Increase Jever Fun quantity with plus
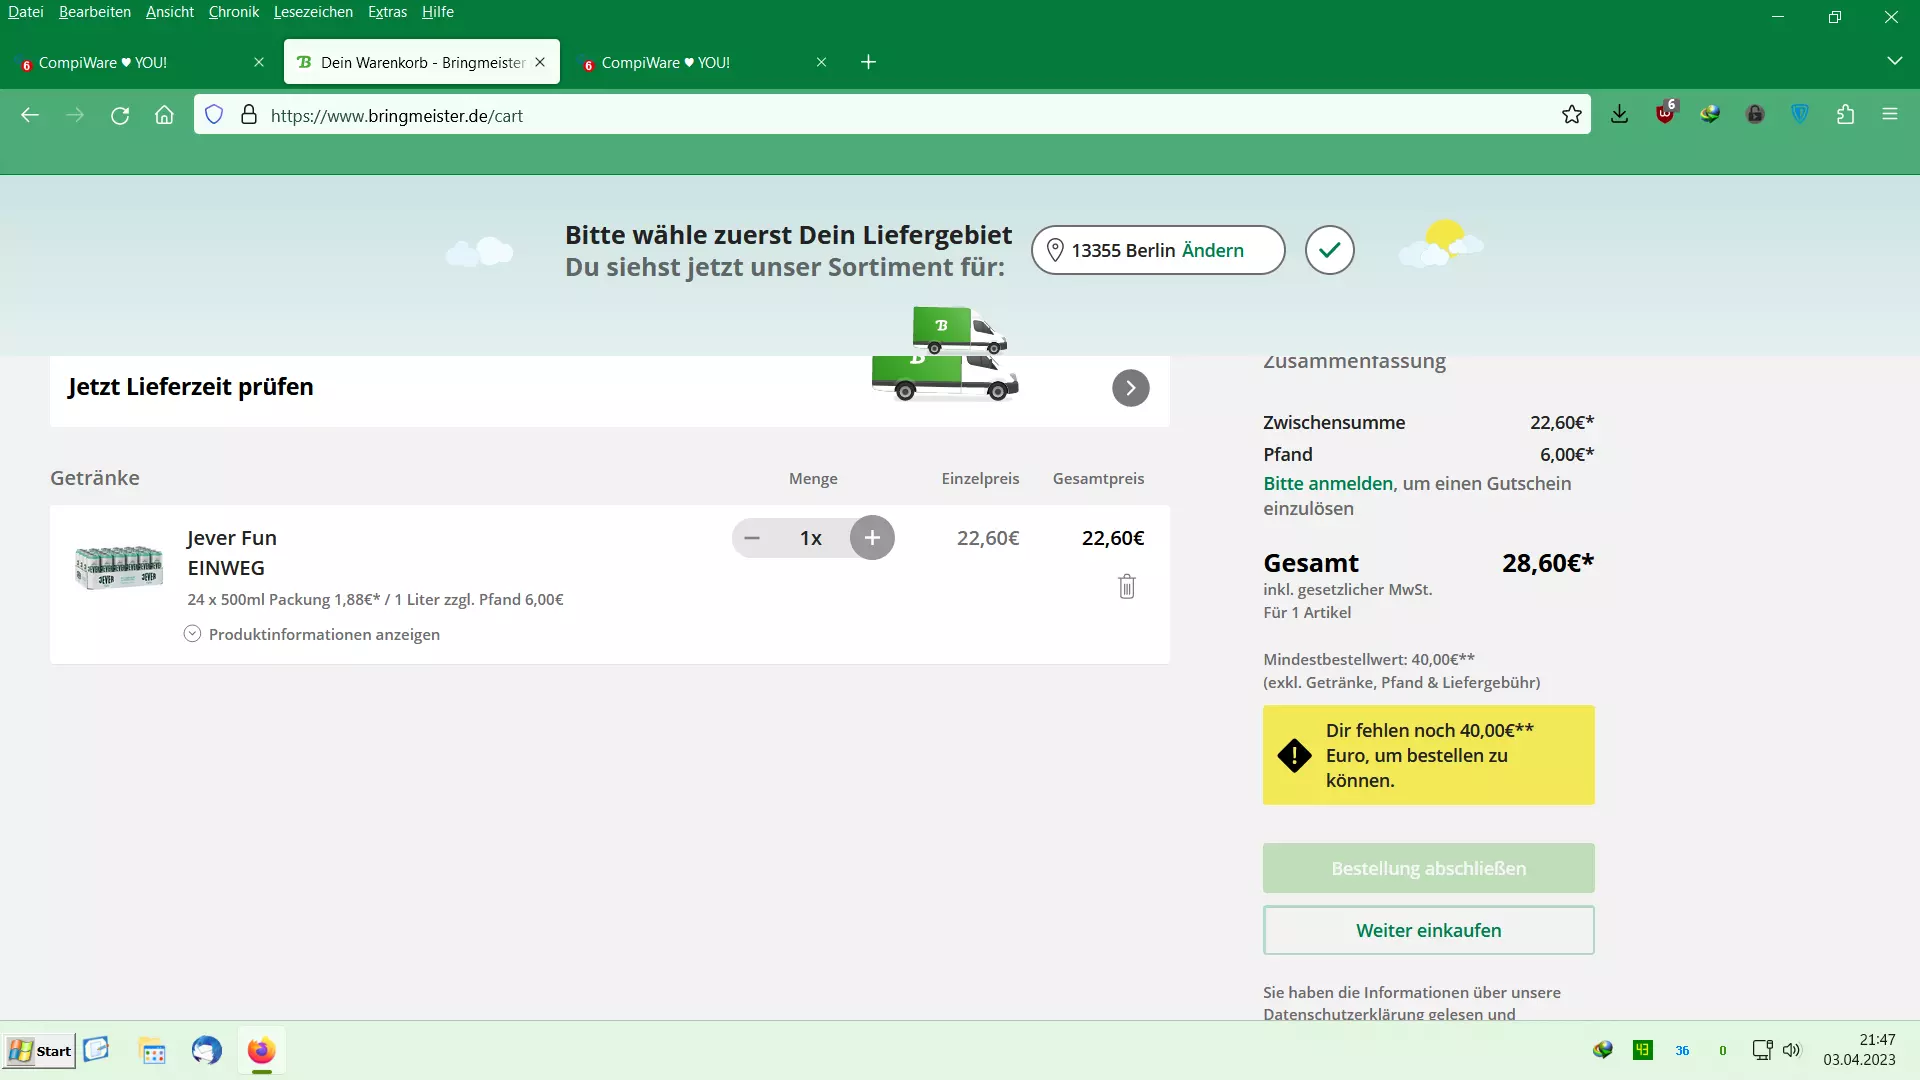The image size is (1920, 1080). tap(872, 538)
